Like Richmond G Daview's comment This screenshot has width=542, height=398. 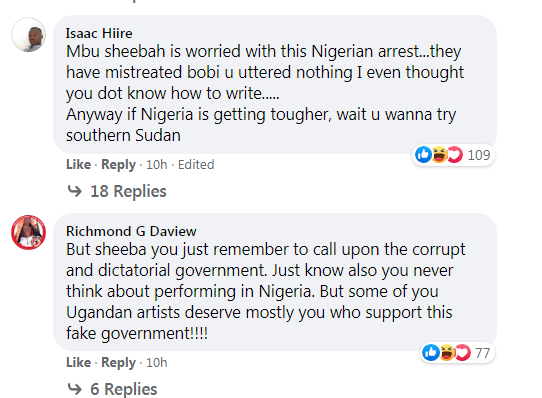pyautogui.click(x=78, y=363)
